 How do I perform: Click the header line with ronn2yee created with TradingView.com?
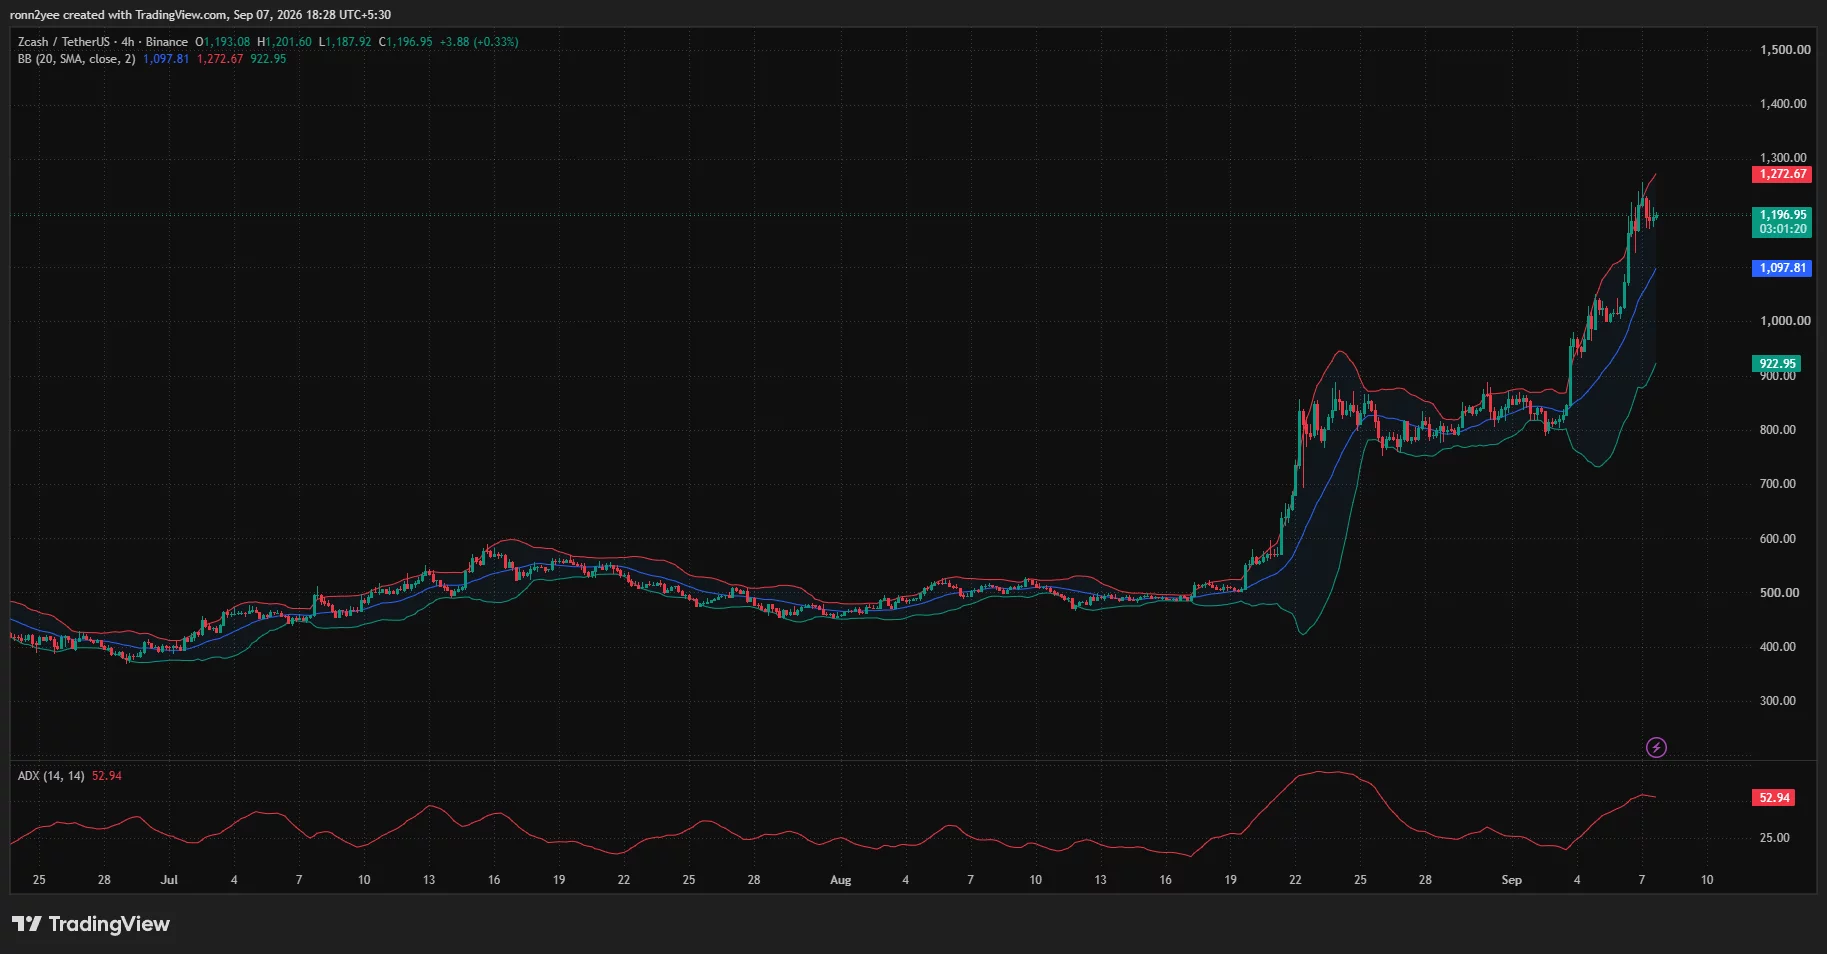pyautogui.click(x=200, y=15)
